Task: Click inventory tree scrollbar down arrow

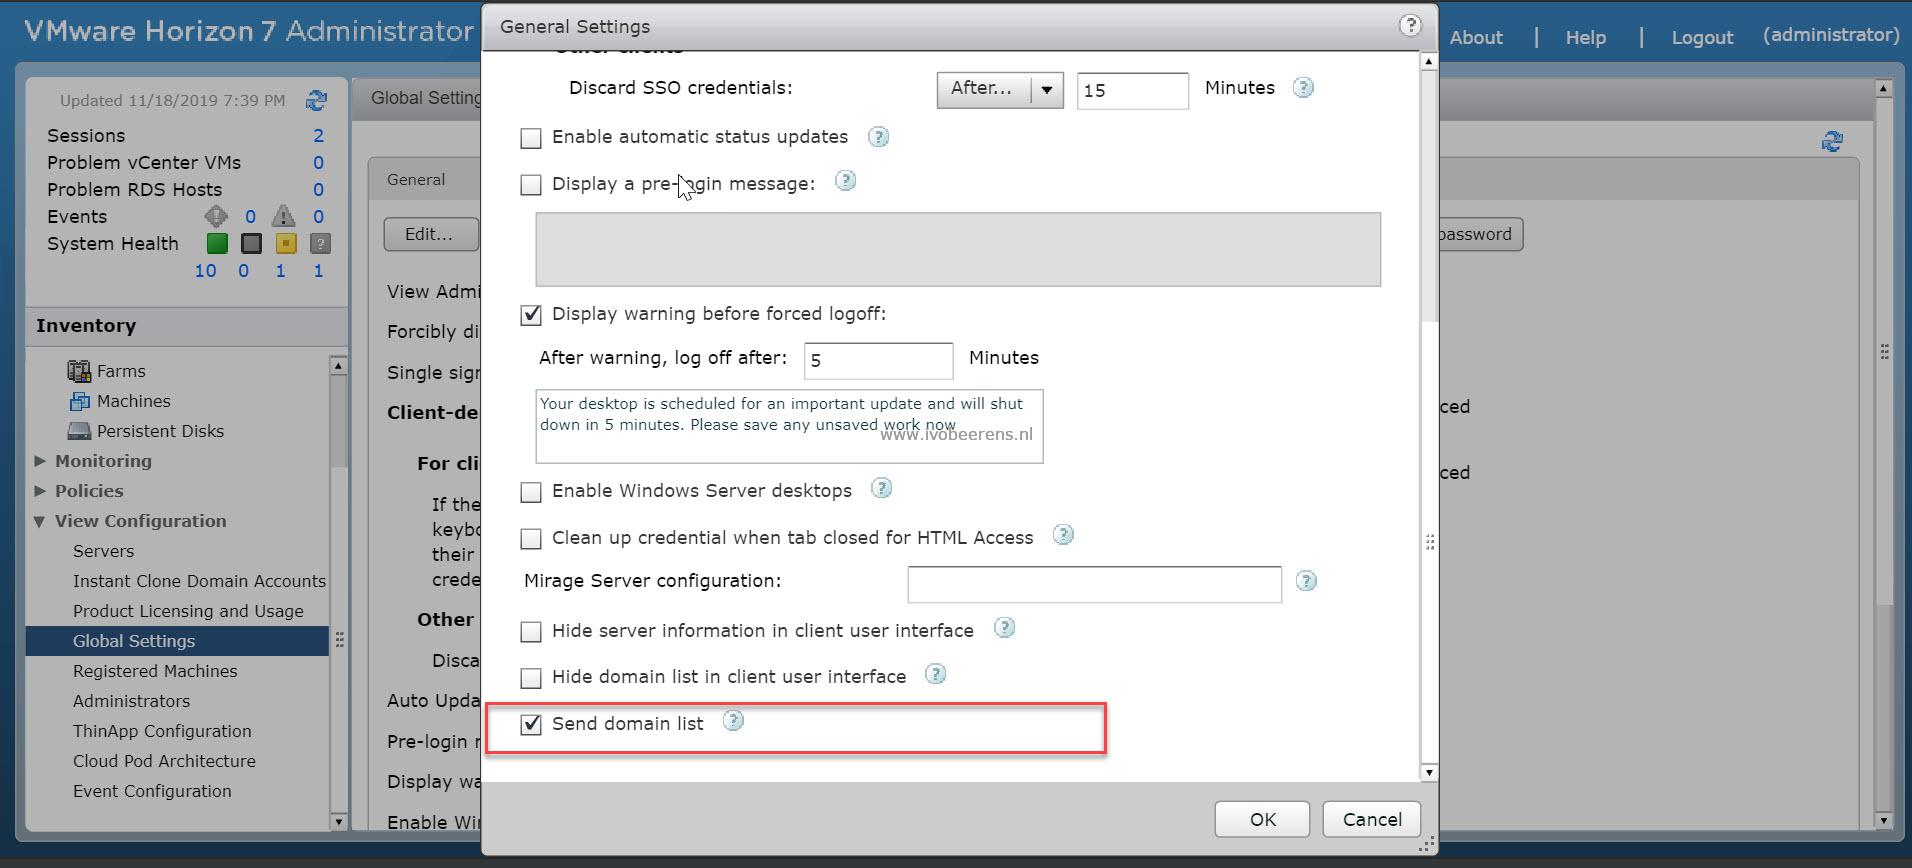Action: (338, 821)
